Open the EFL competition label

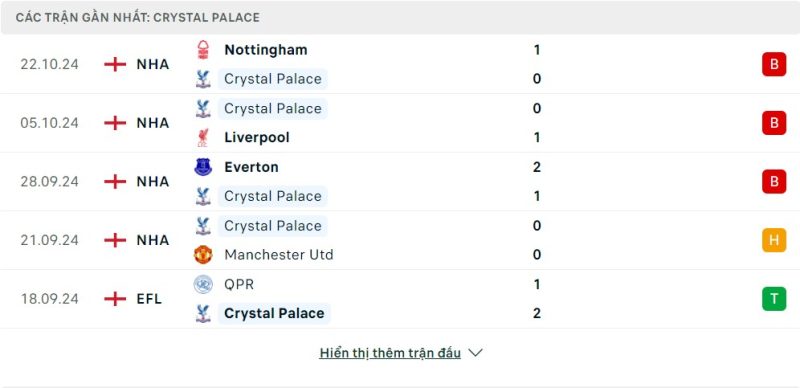(149, 299)
